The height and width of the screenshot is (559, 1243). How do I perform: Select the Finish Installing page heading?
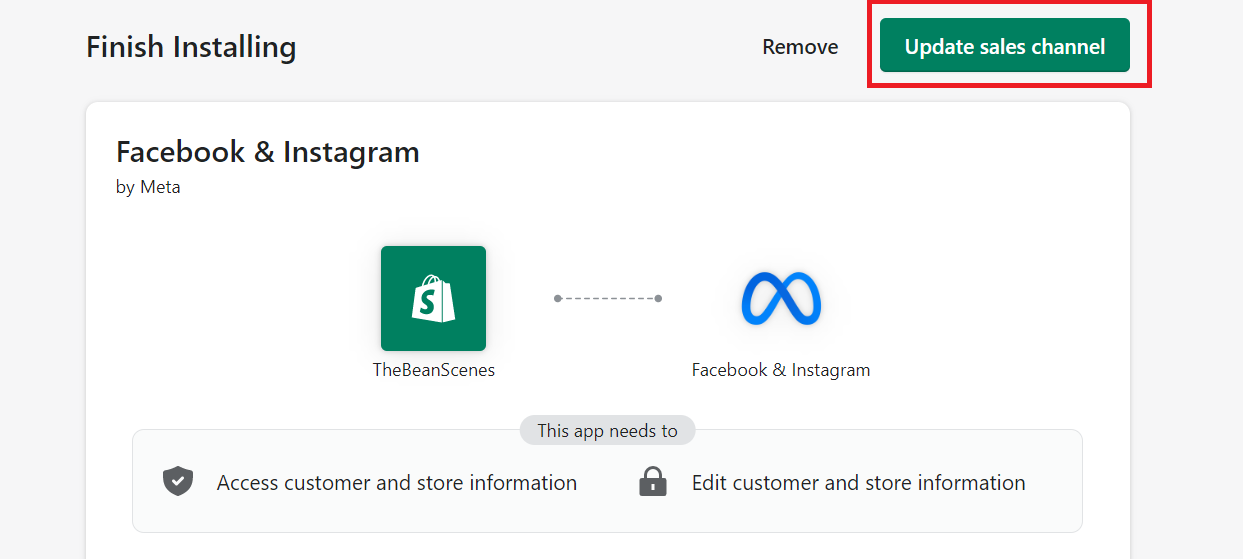191,47
